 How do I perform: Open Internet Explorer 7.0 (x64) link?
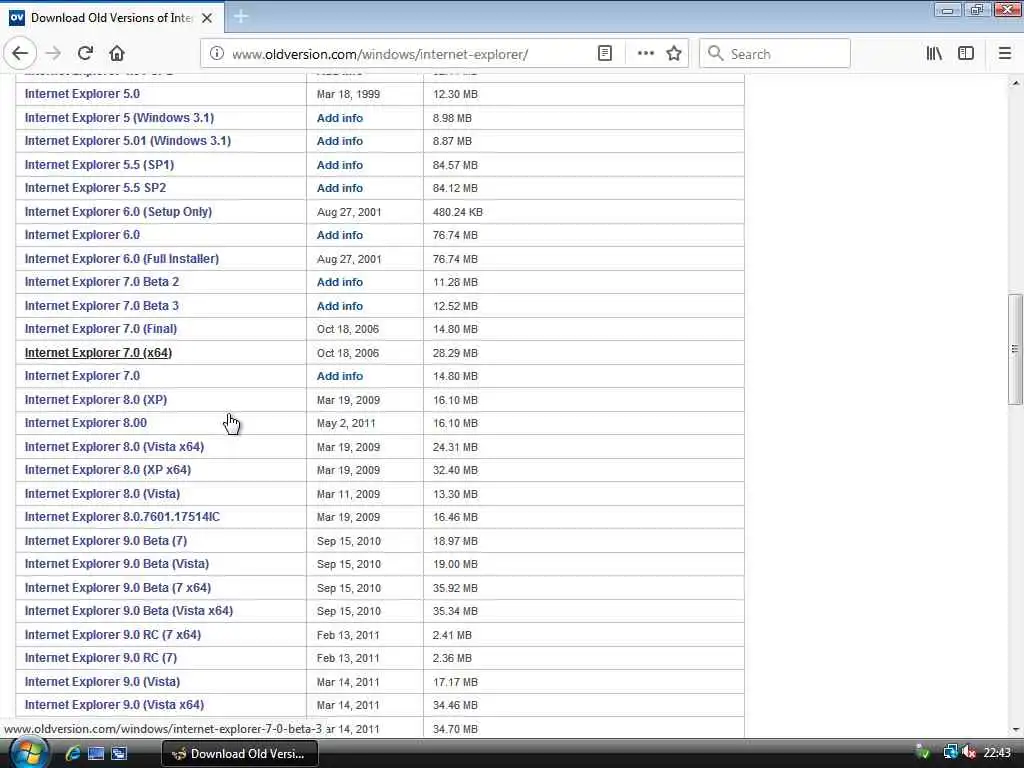tap(99, 353)
